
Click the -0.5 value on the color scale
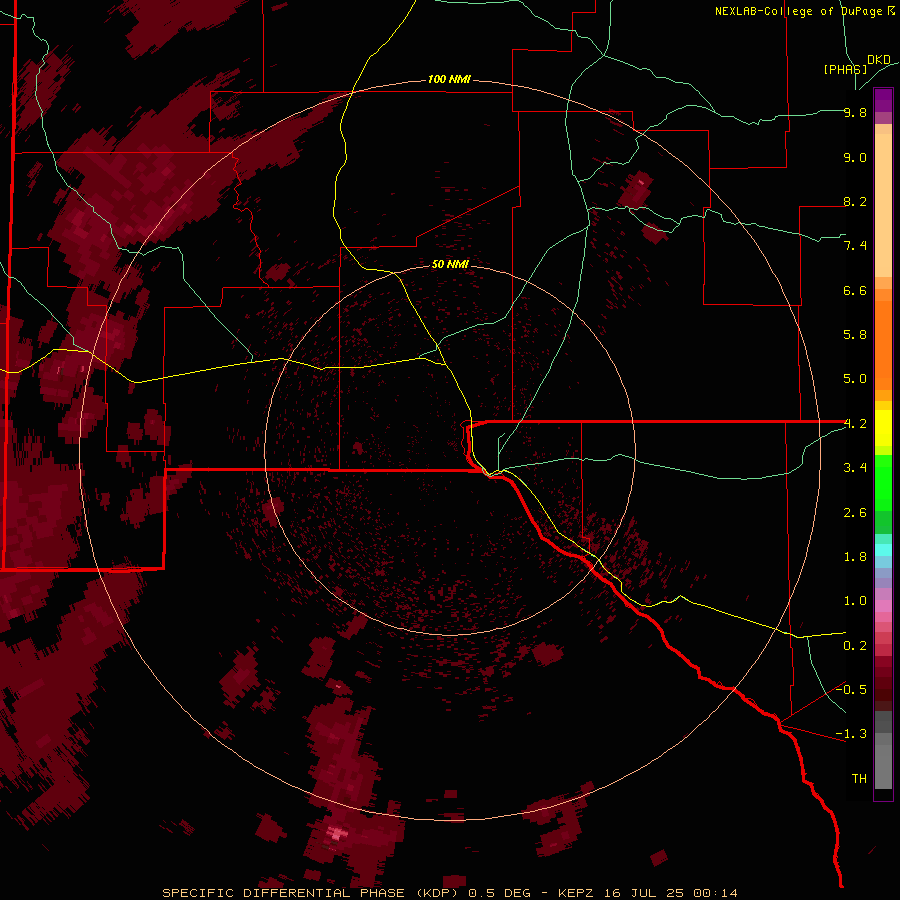pyautogui.click(x=851, y=690)
